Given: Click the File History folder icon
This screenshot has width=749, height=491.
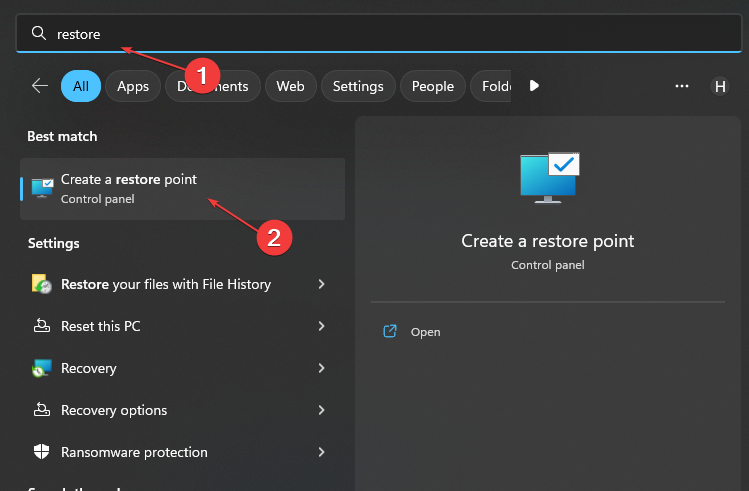Looking at the screenshot, I should (x=42, y=284).
